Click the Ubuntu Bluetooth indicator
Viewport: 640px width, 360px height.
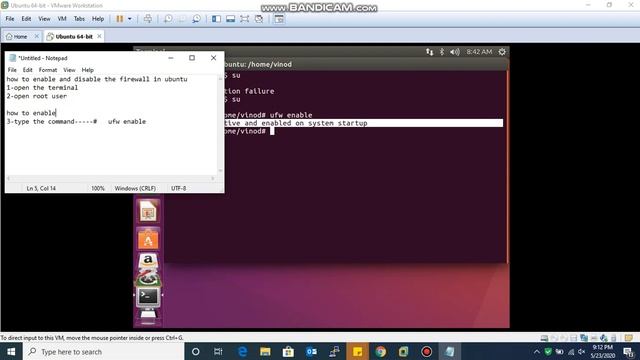pos(442,52)
